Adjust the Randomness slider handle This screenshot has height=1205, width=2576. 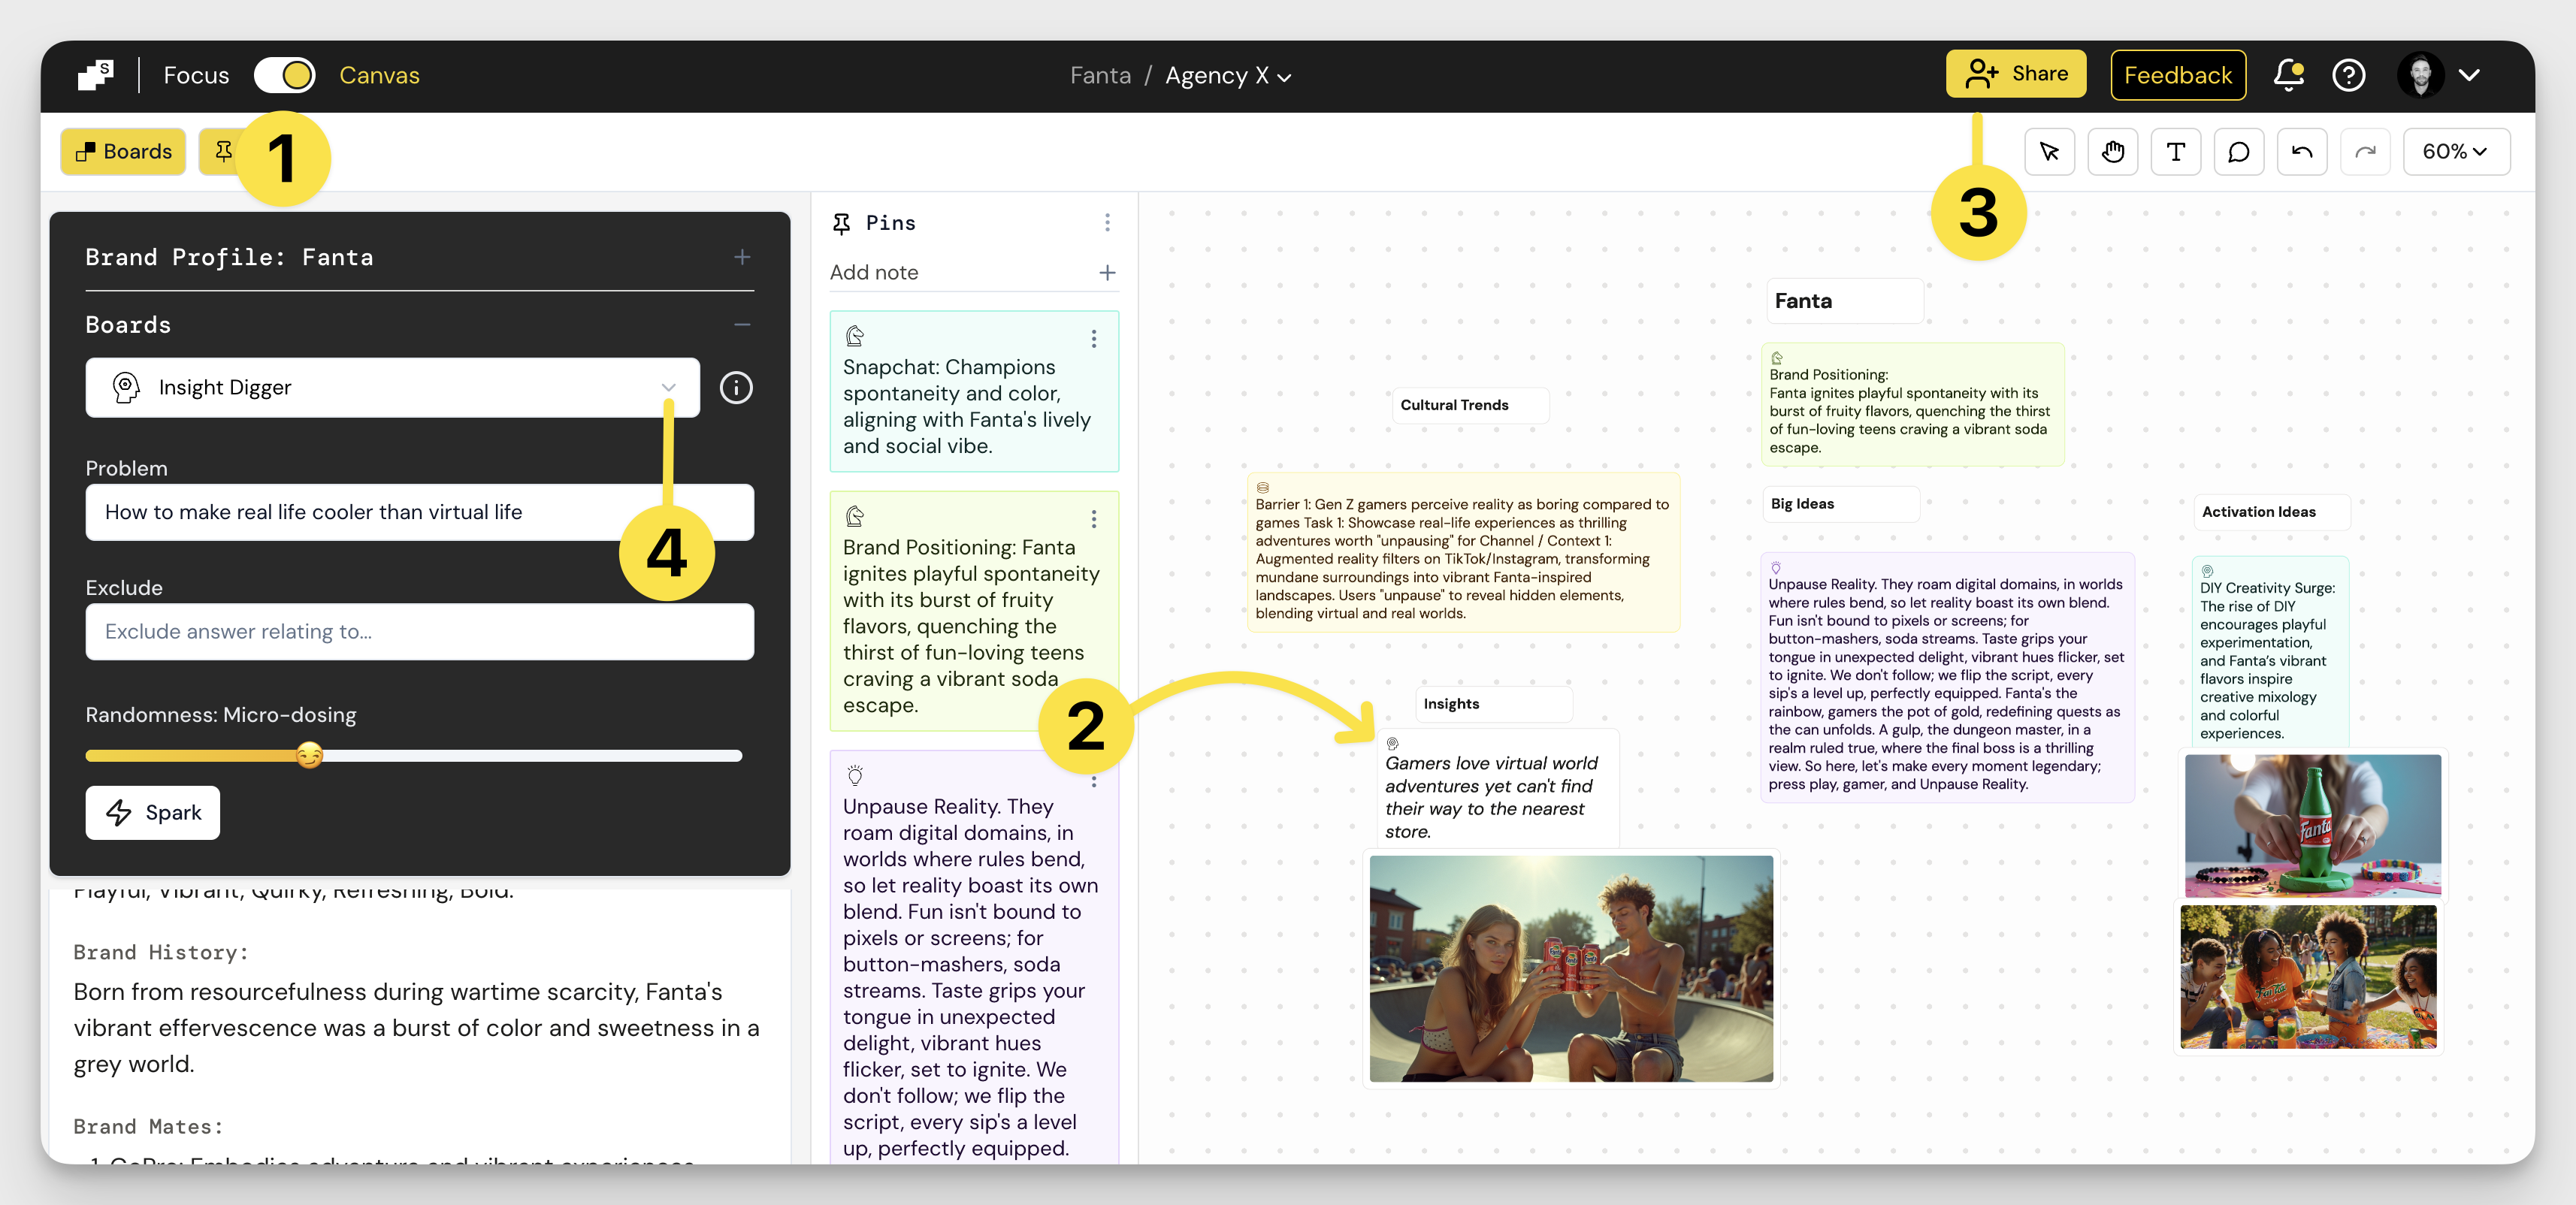[309, 755]
